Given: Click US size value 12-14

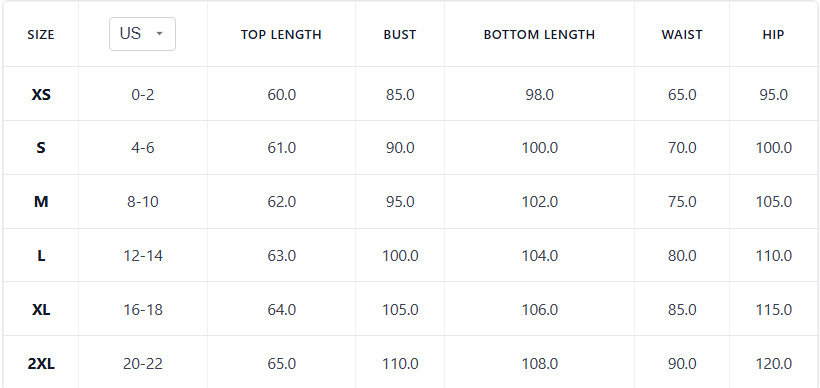Looking at the screenshot, I should point(143,256).
